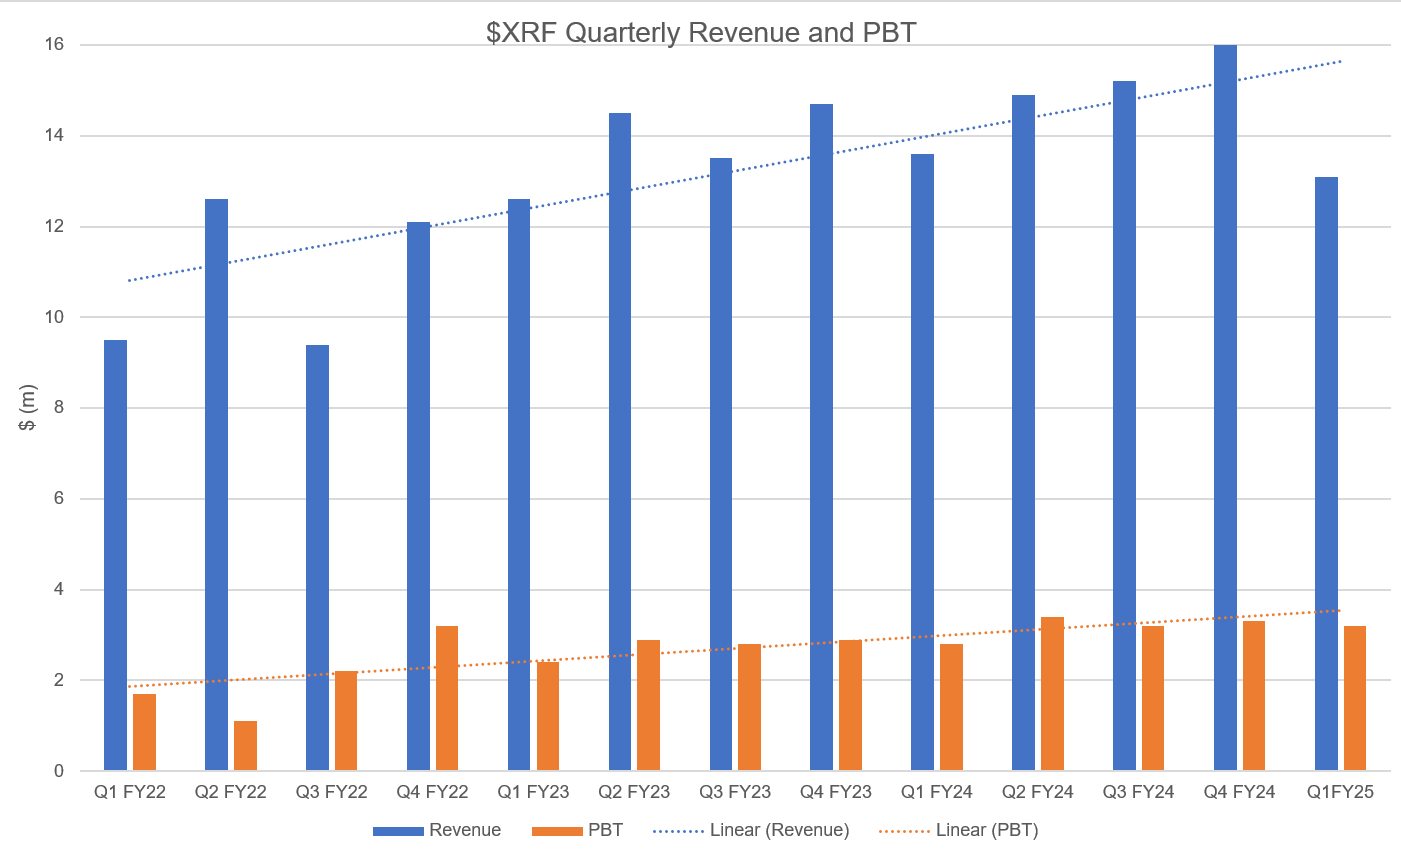Viewport: 1401px width, 856px height.
Task: Click the y-axis value 6
Action: [x=59, y=499]
